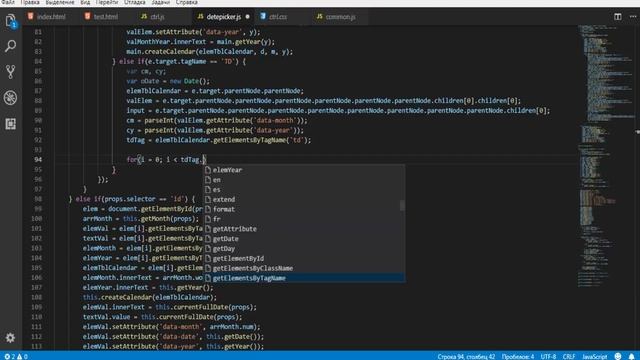Choose getElementsByClassName from autocomplete list
The image size is (640, 360).
(x=304, y=268)
